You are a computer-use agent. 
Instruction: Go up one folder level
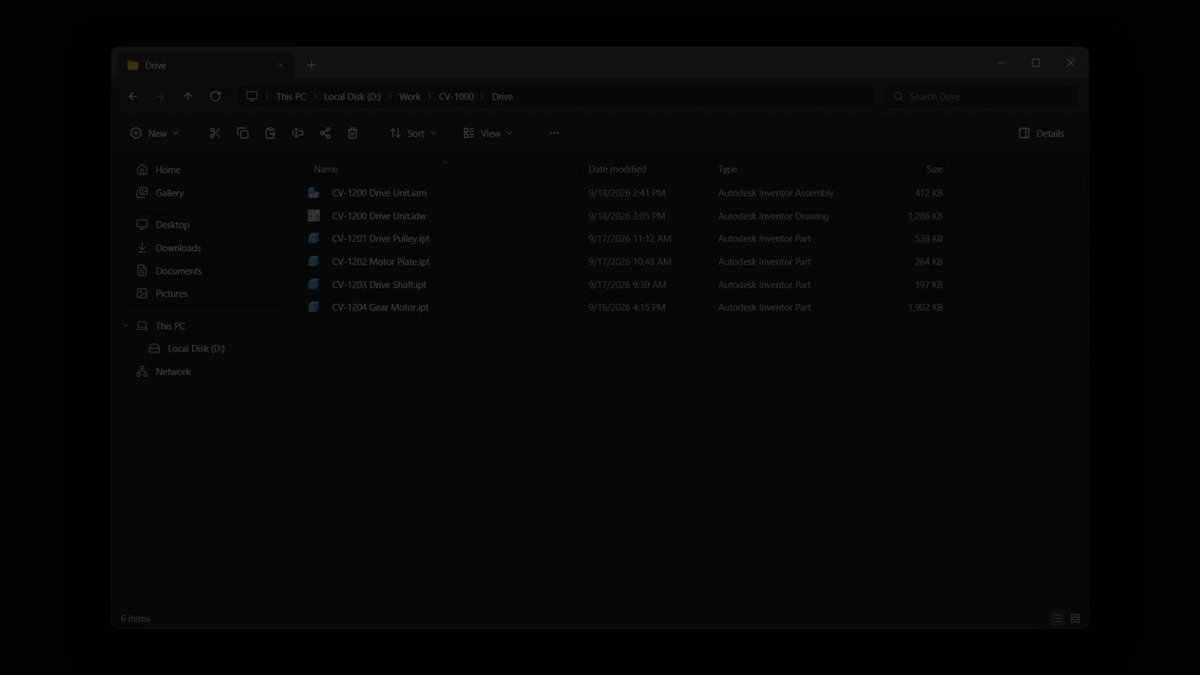188,97
